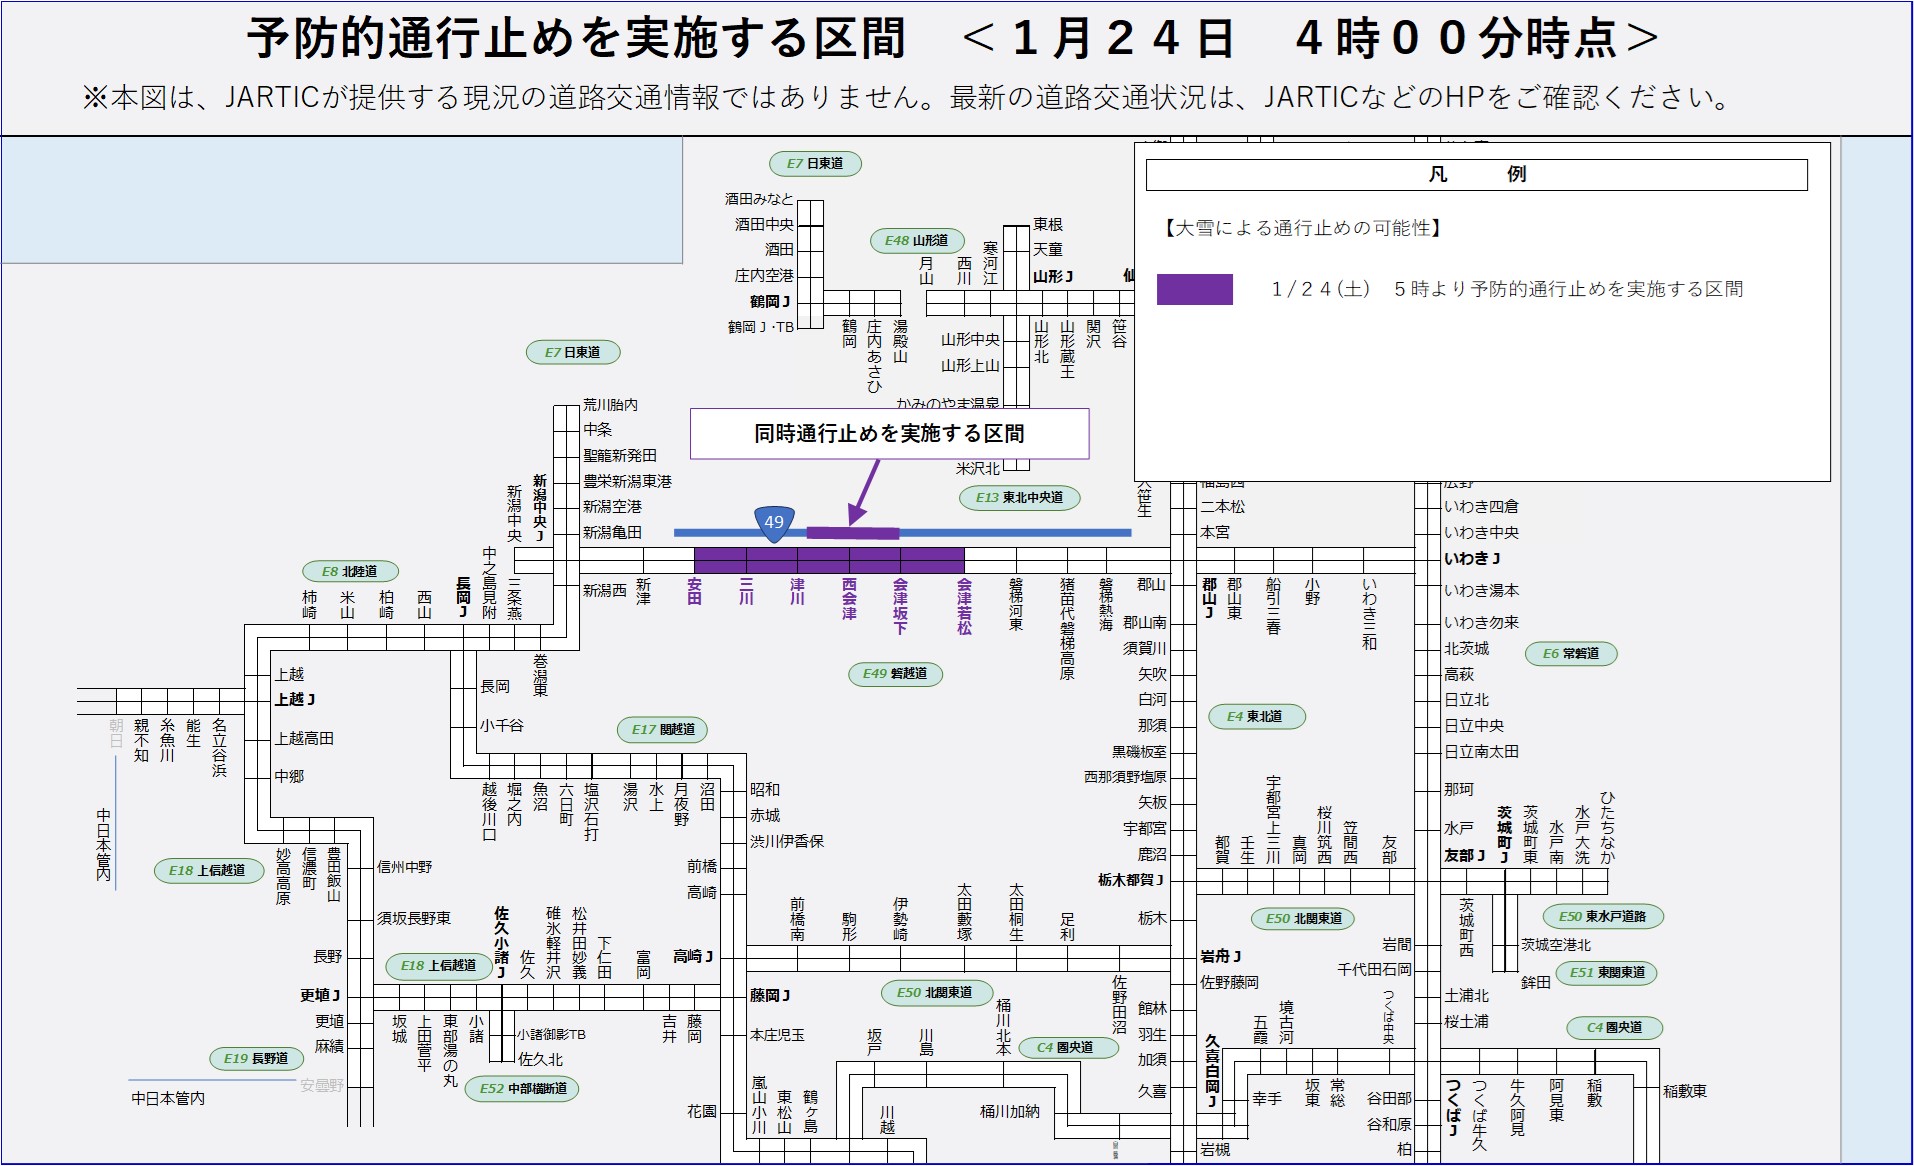This screenshot has width=1914, height=1166.
Task: Select the E52 中部横断道 route badge
Action: click(x=523, y=1088)
